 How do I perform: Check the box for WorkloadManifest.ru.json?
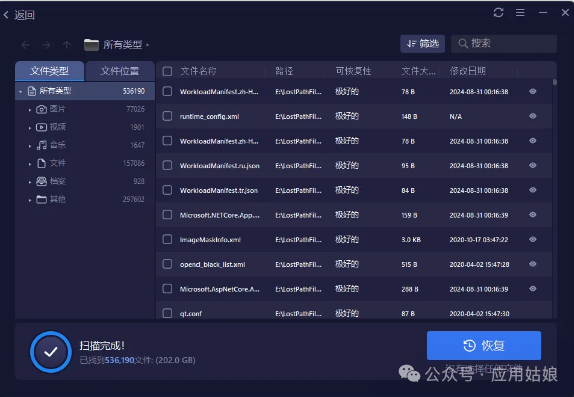coord(167,166)
